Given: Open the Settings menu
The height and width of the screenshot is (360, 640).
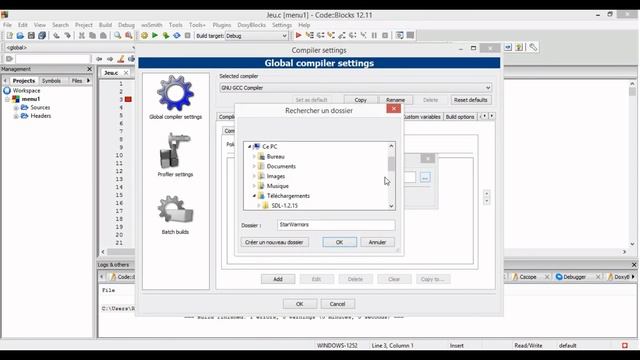Looking at the screenshot, I should pos(282,25).
